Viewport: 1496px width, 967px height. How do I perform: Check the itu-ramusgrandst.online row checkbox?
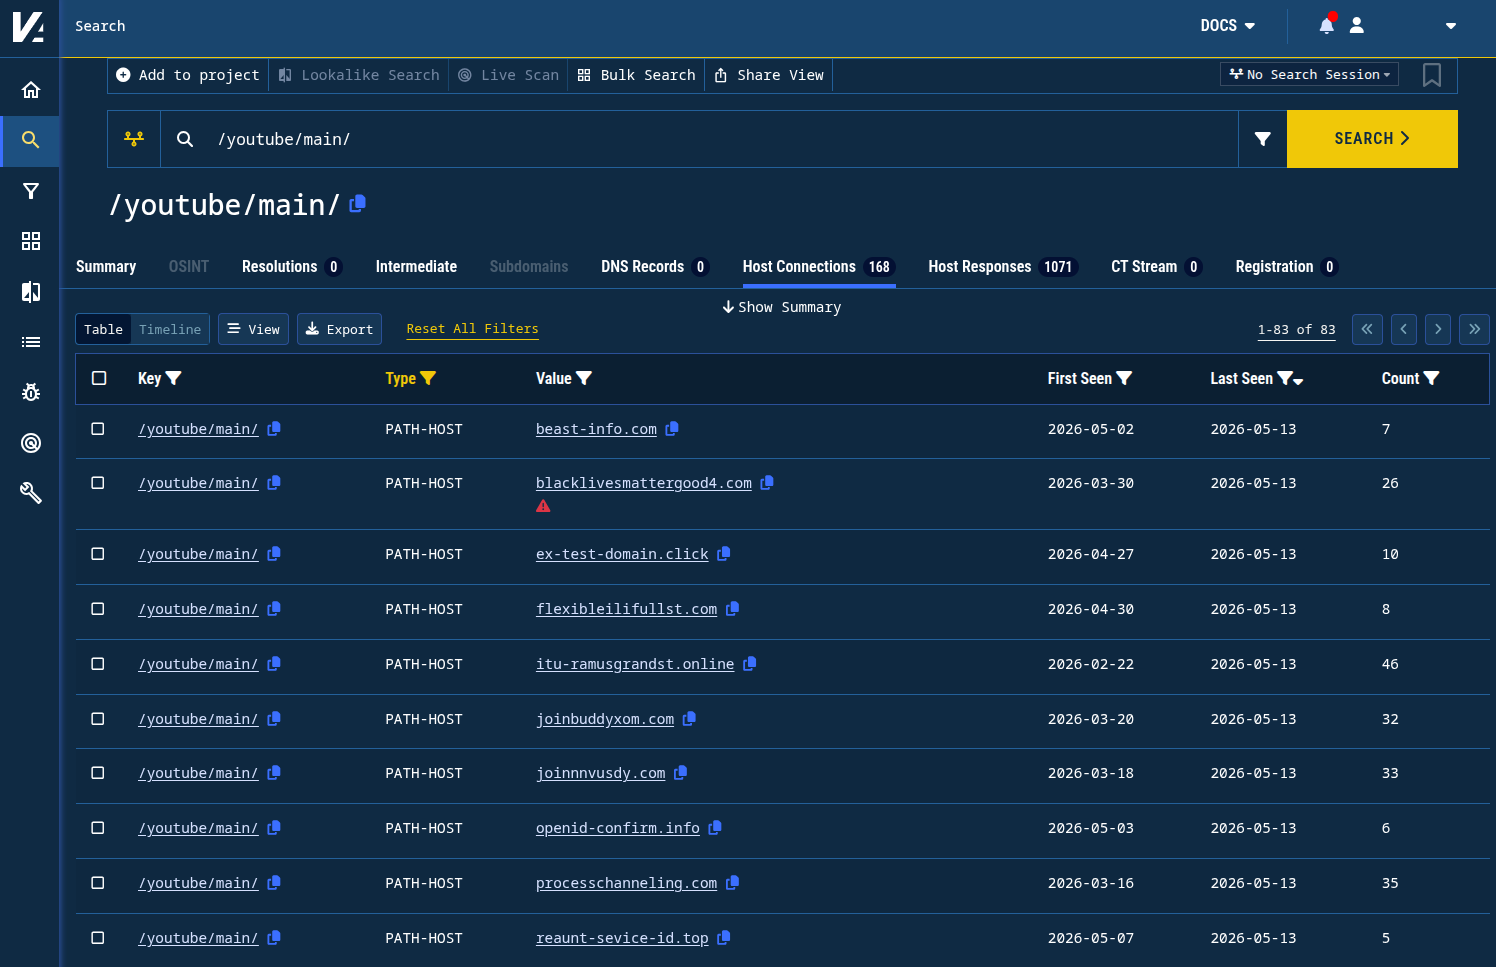click(x=98, y=664)
